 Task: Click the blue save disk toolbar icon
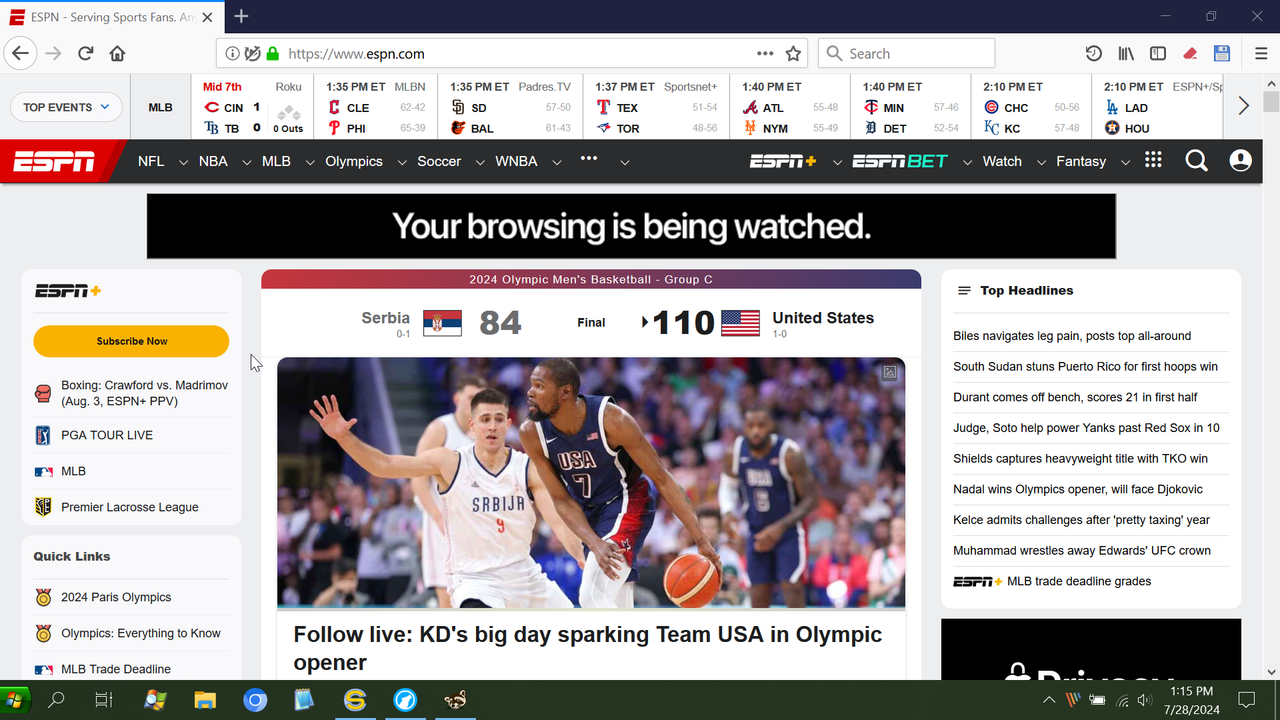pos(1221,54)
